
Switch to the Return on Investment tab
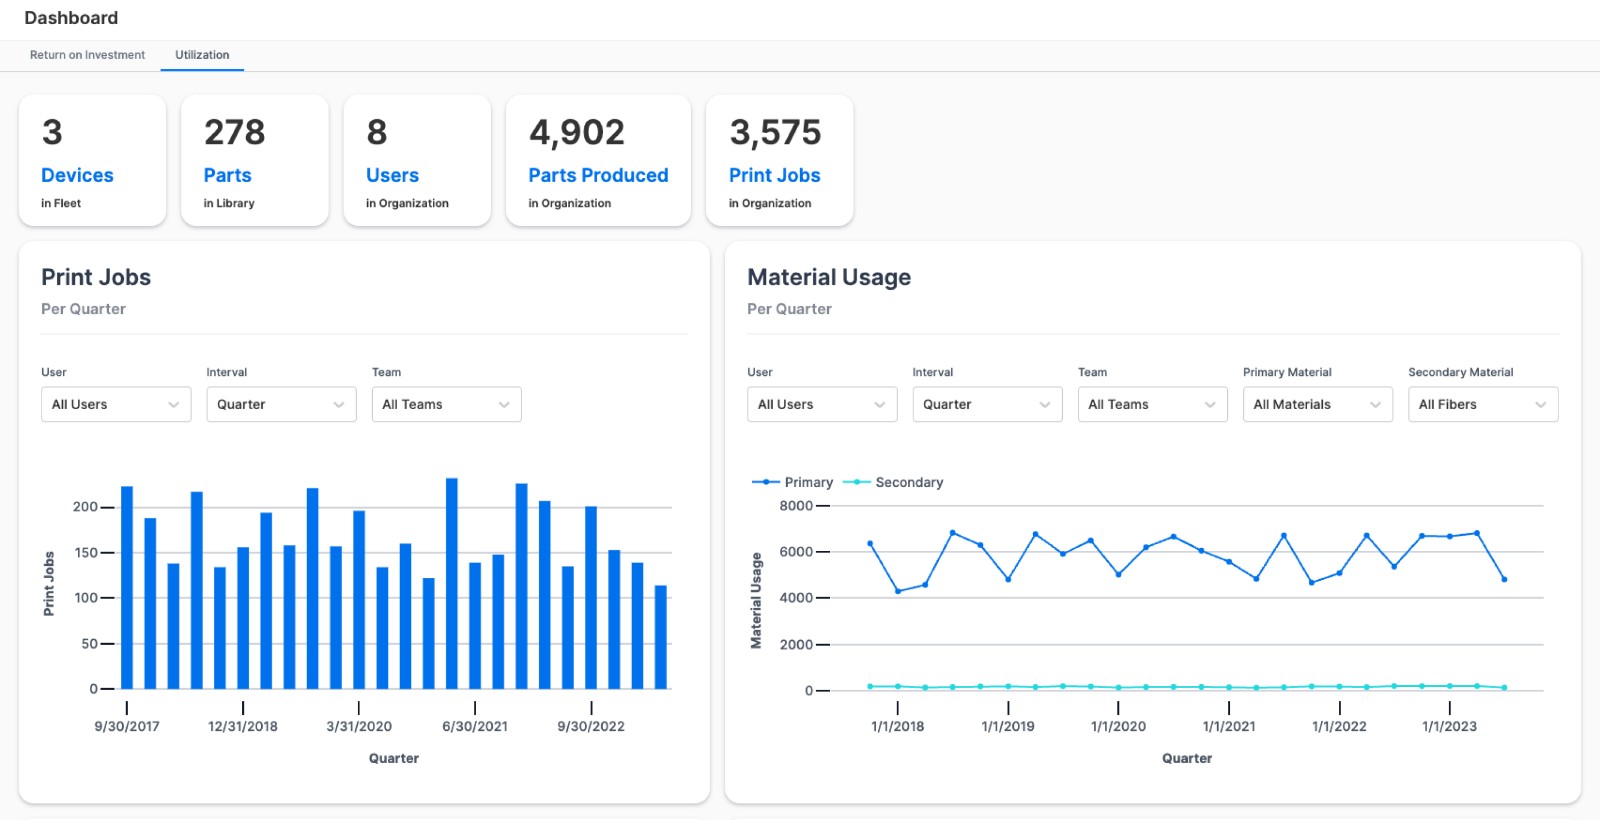pos(87,55)
